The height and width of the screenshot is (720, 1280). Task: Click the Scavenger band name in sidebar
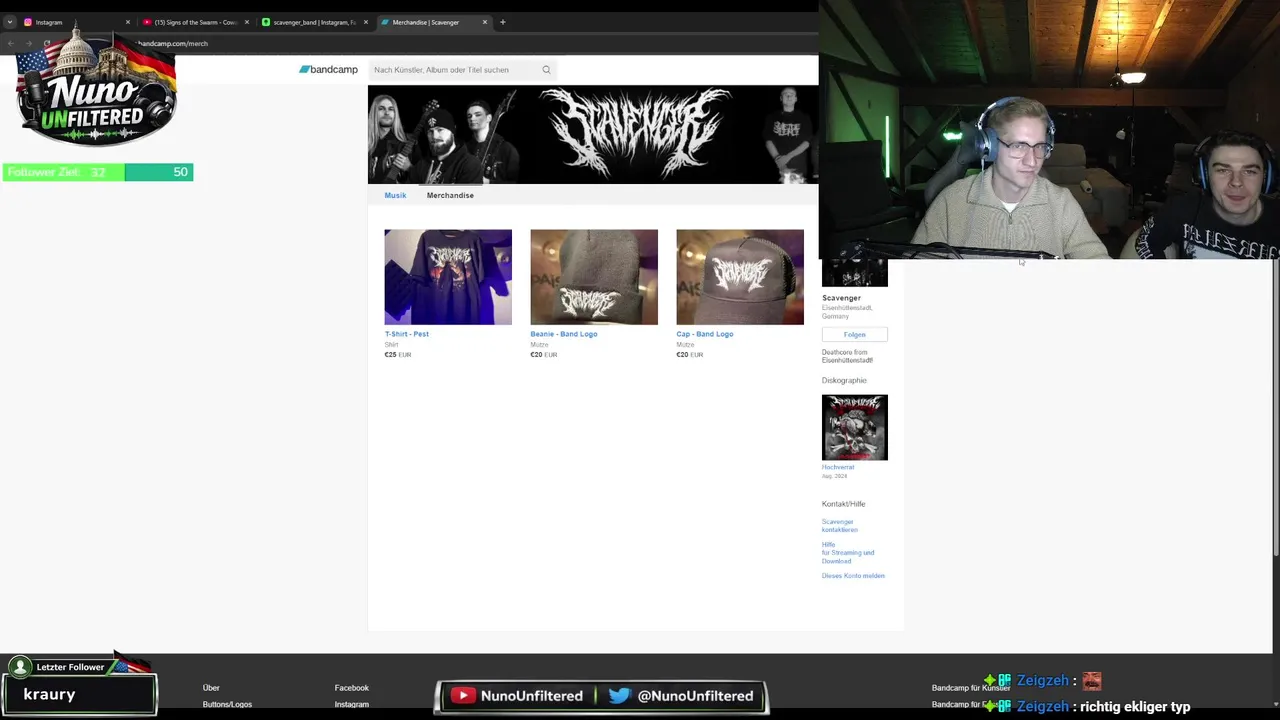click(841, 298)
